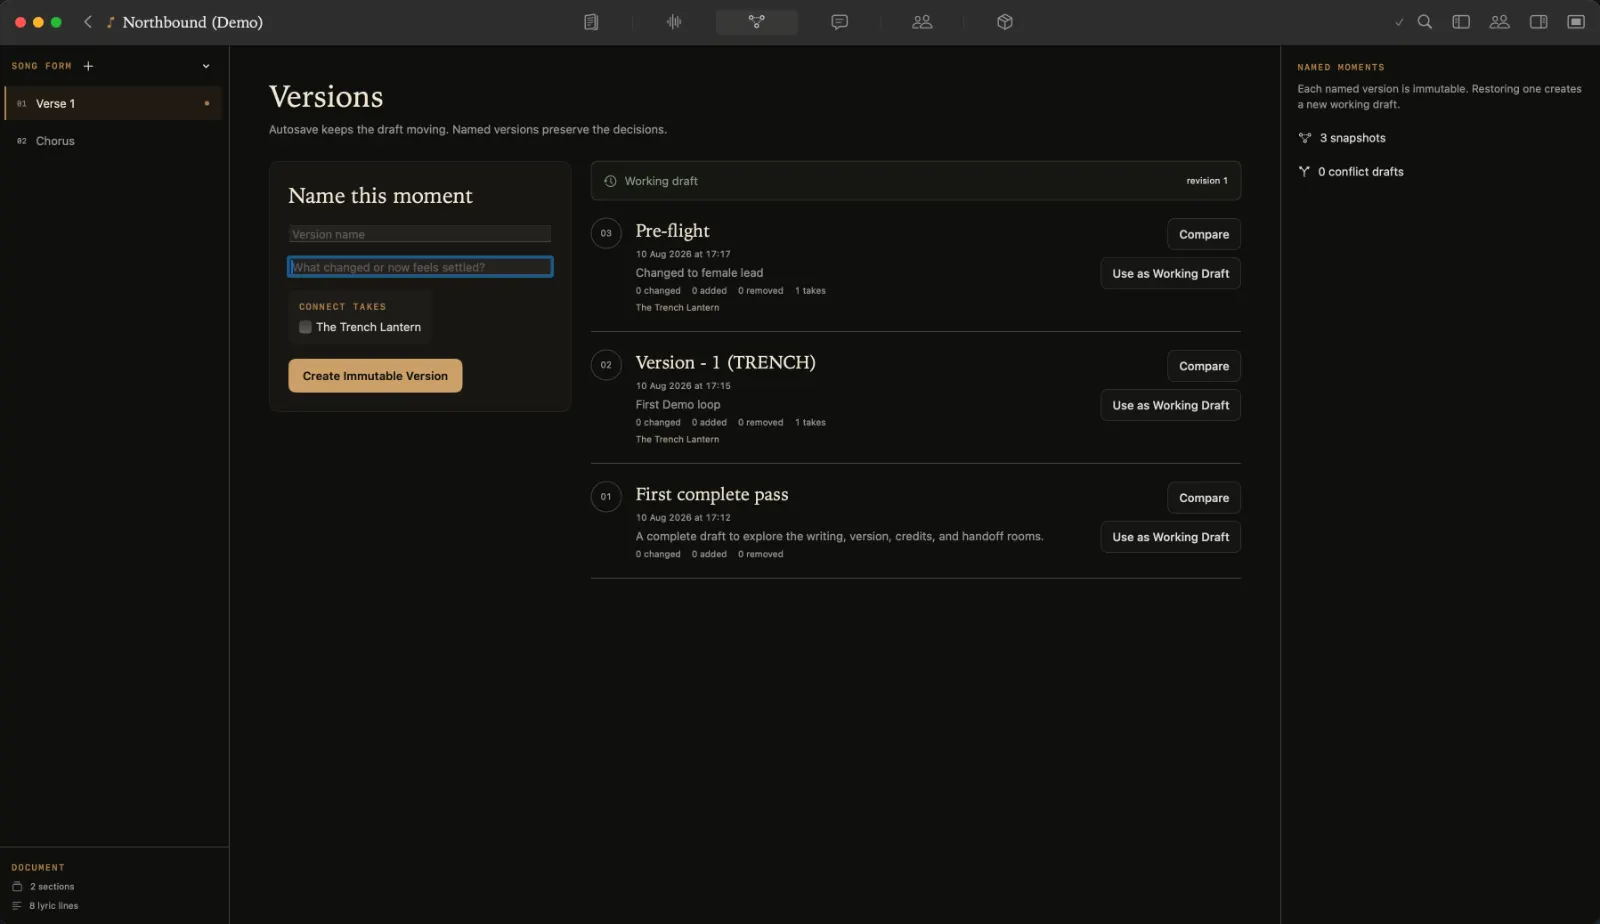Click the 01 version number badge

(606, 497)
